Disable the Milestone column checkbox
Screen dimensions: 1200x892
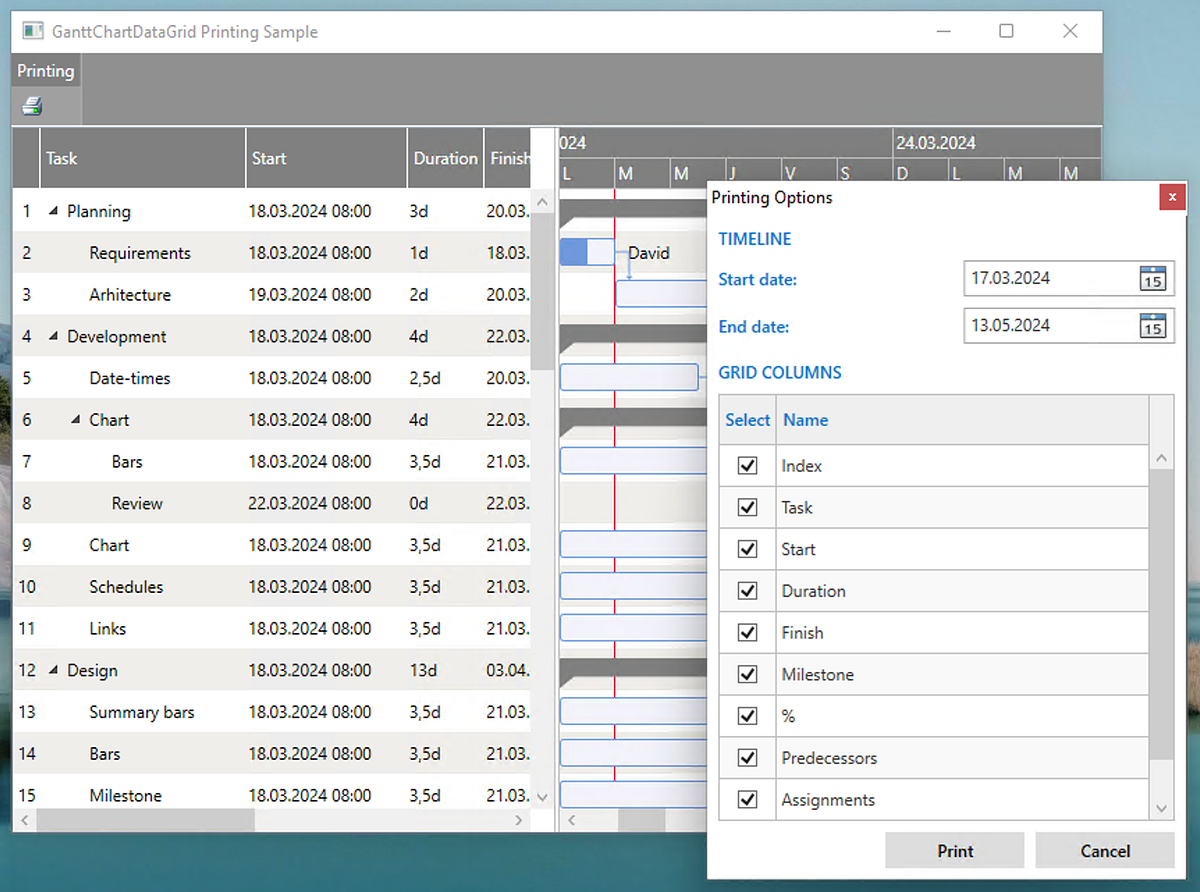[746, 674]
